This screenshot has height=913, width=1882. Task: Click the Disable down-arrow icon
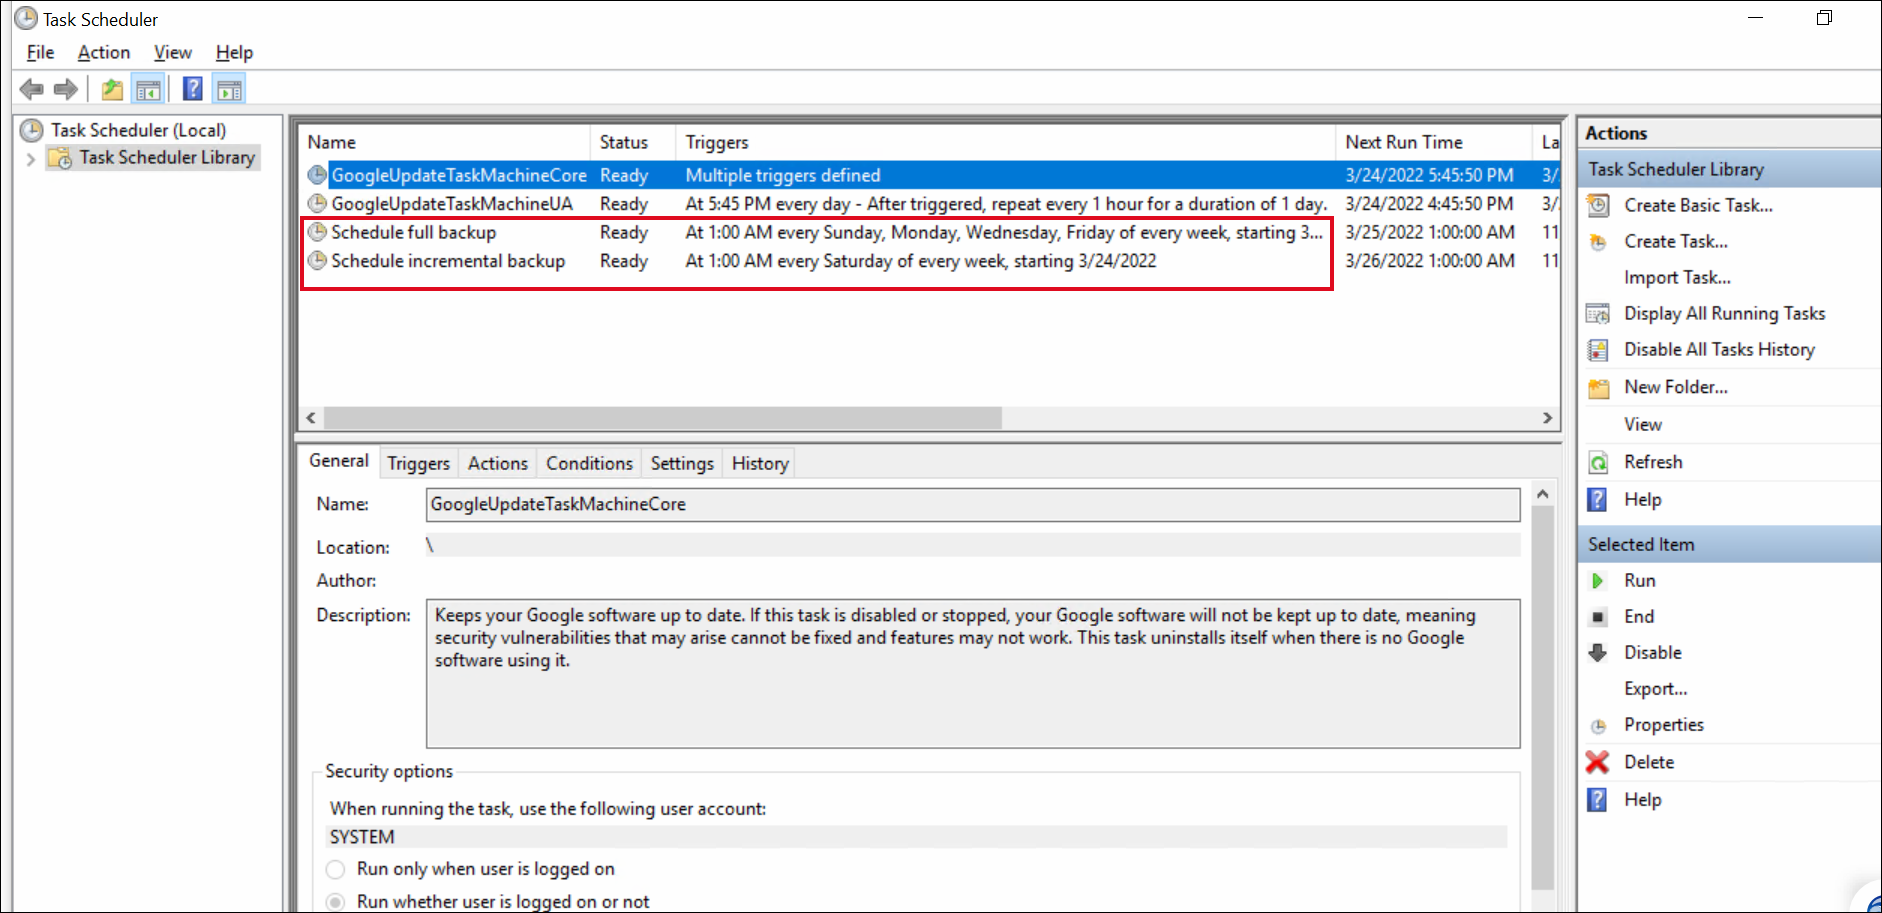click(1598, 653)
